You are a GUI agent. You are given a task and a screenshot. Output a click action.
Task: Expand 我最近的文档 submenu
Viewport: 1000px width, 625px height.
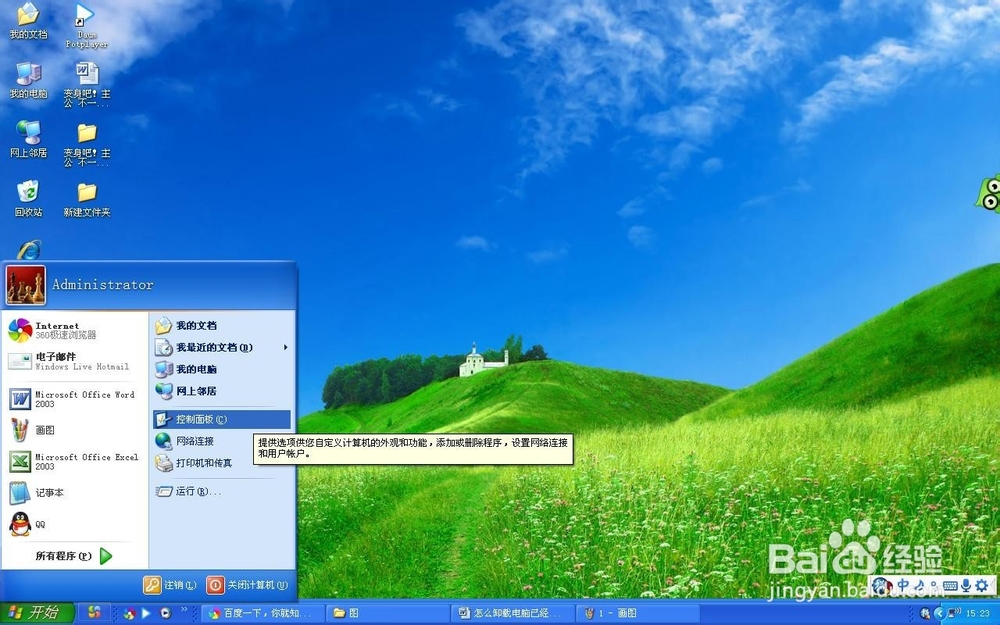[x=221, y=347]
